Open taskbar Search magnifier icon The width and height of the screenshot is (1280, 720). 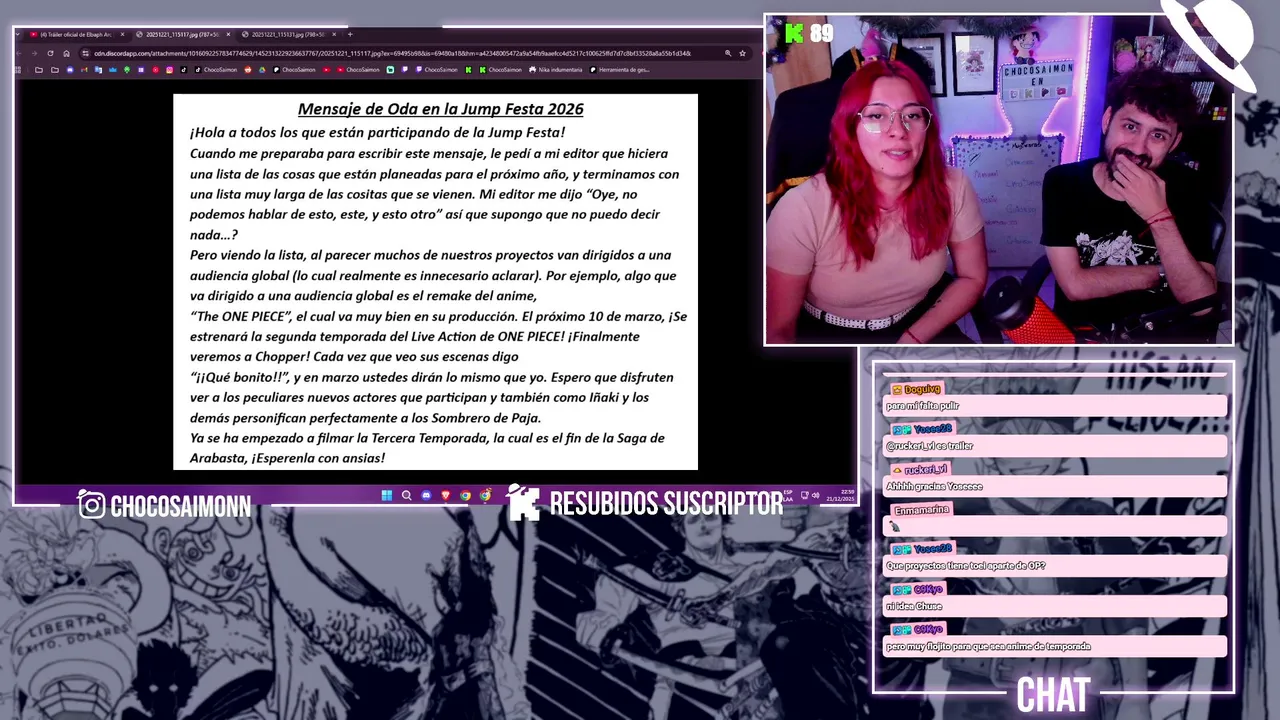click(x=406, y=495)
